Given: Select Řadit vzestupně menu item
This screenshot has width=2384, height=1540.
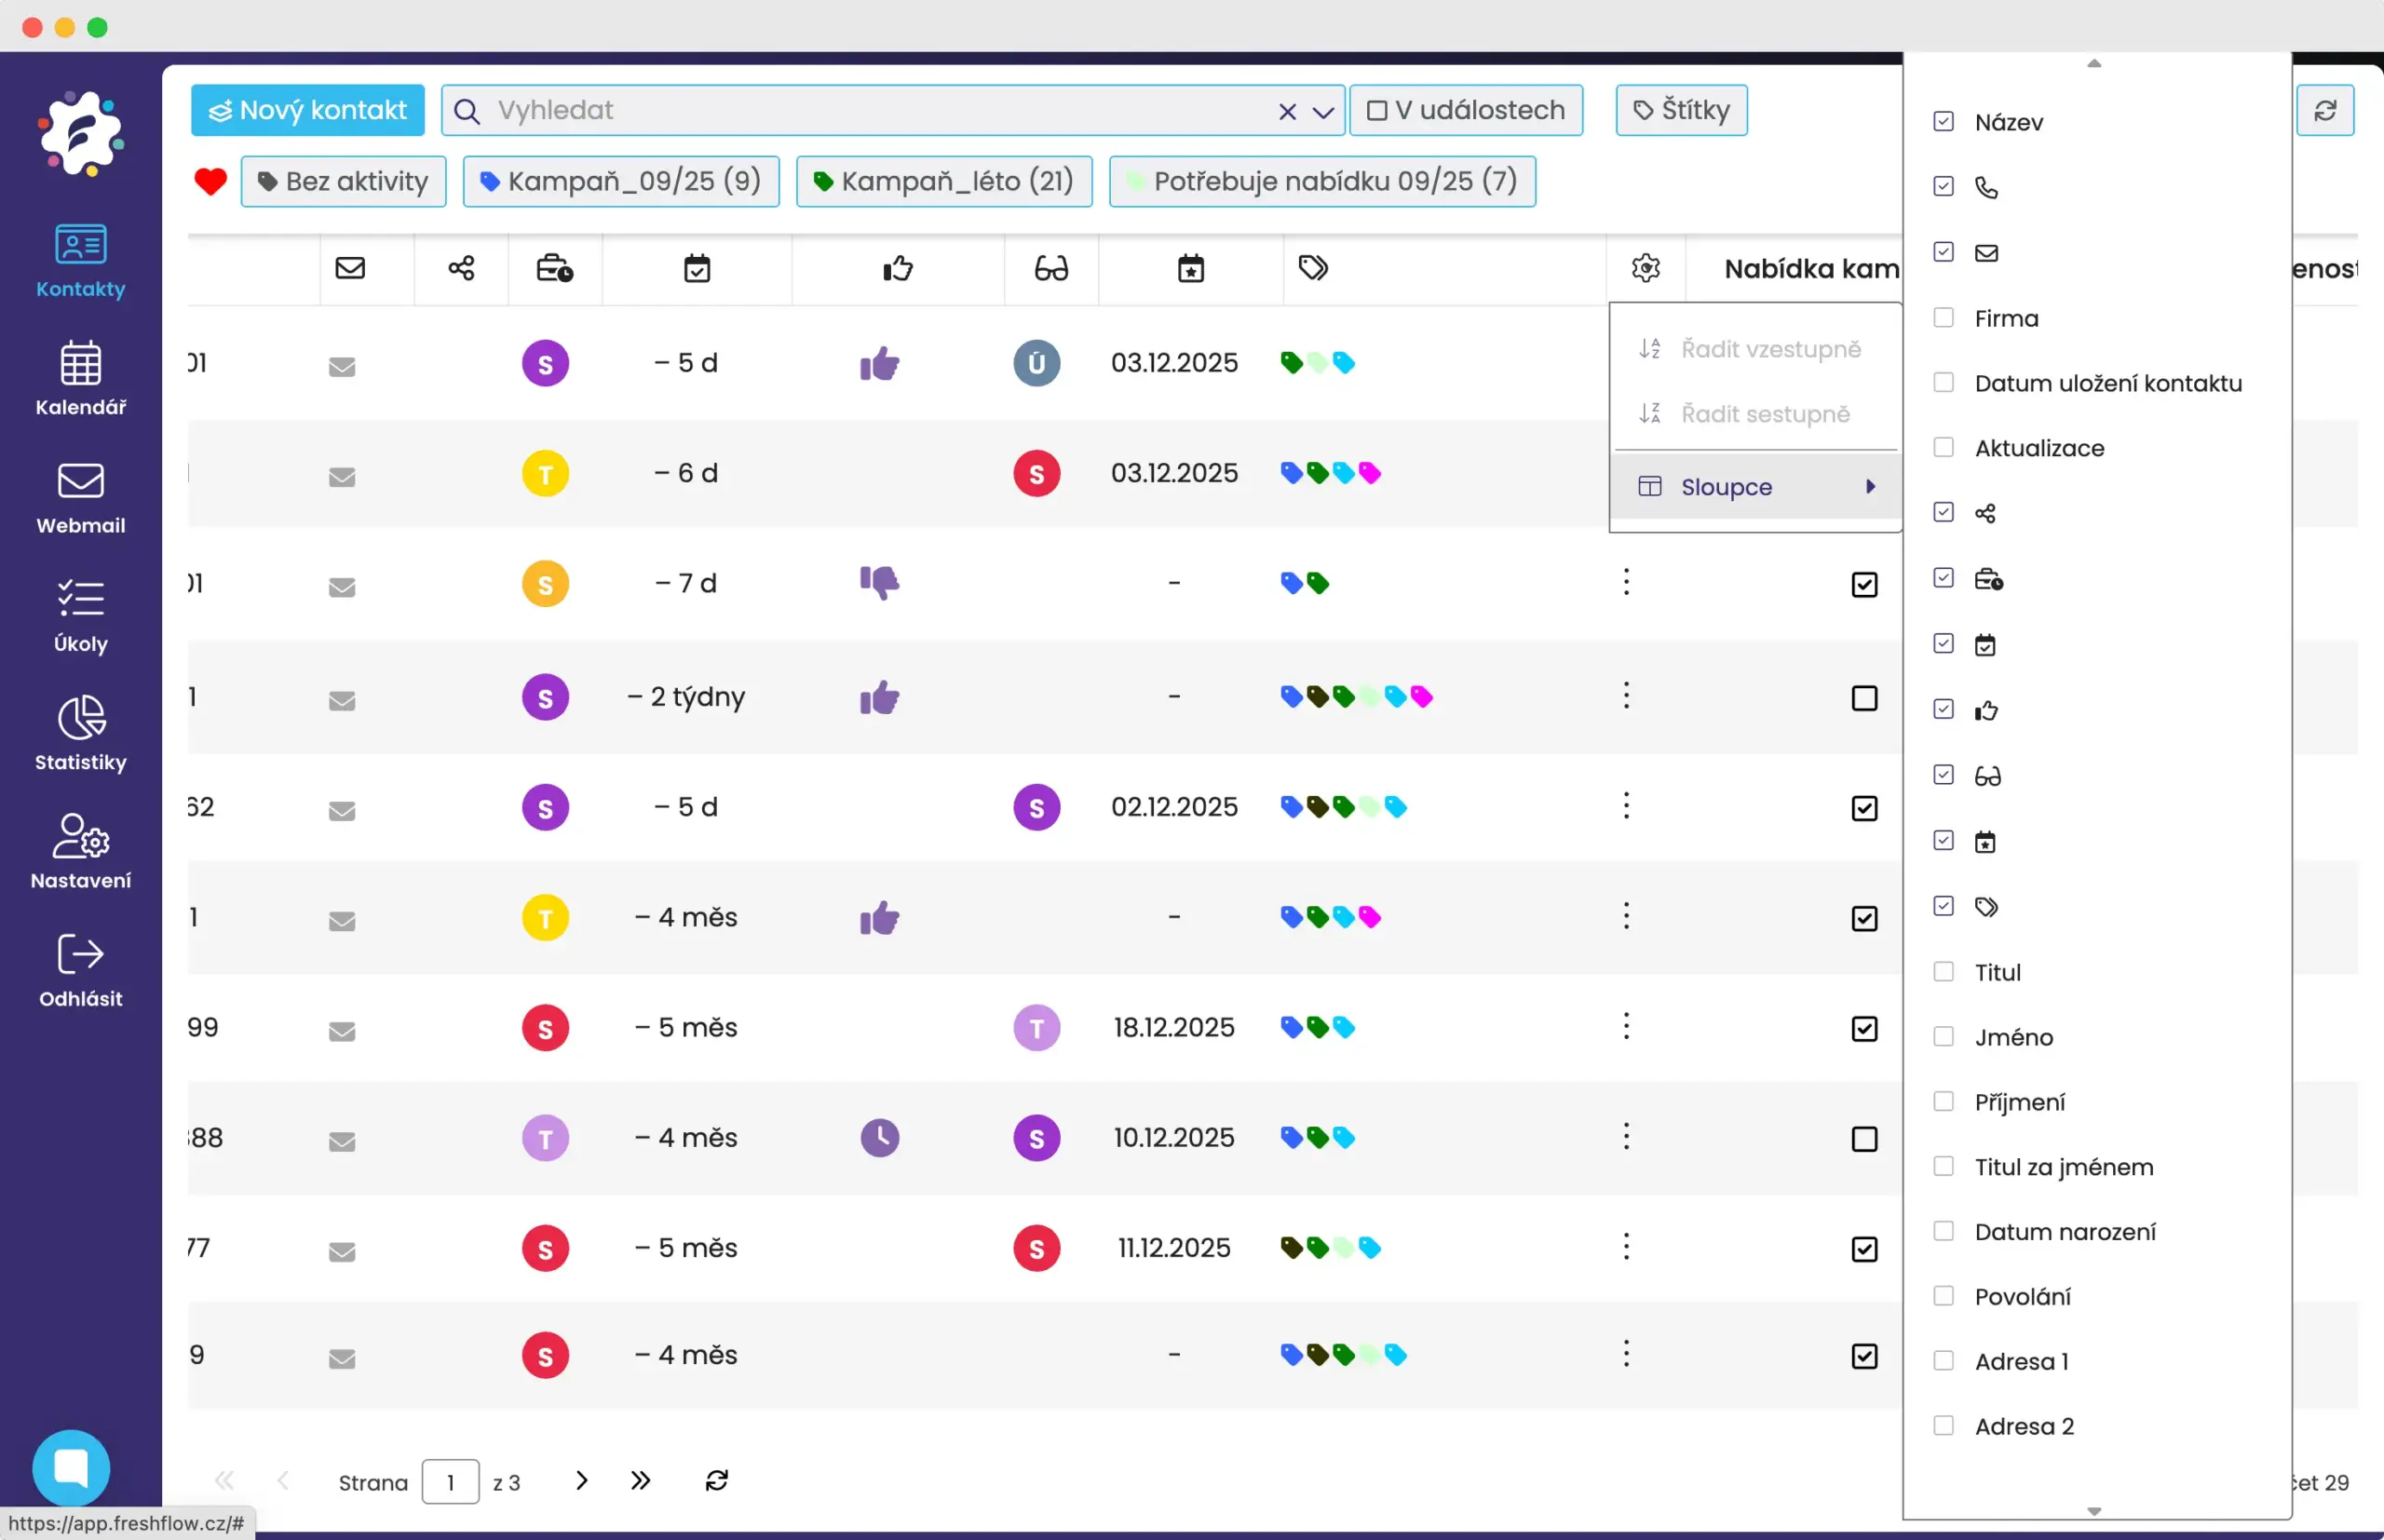Looking at the screenshot, I should [x=1769, y=349].
